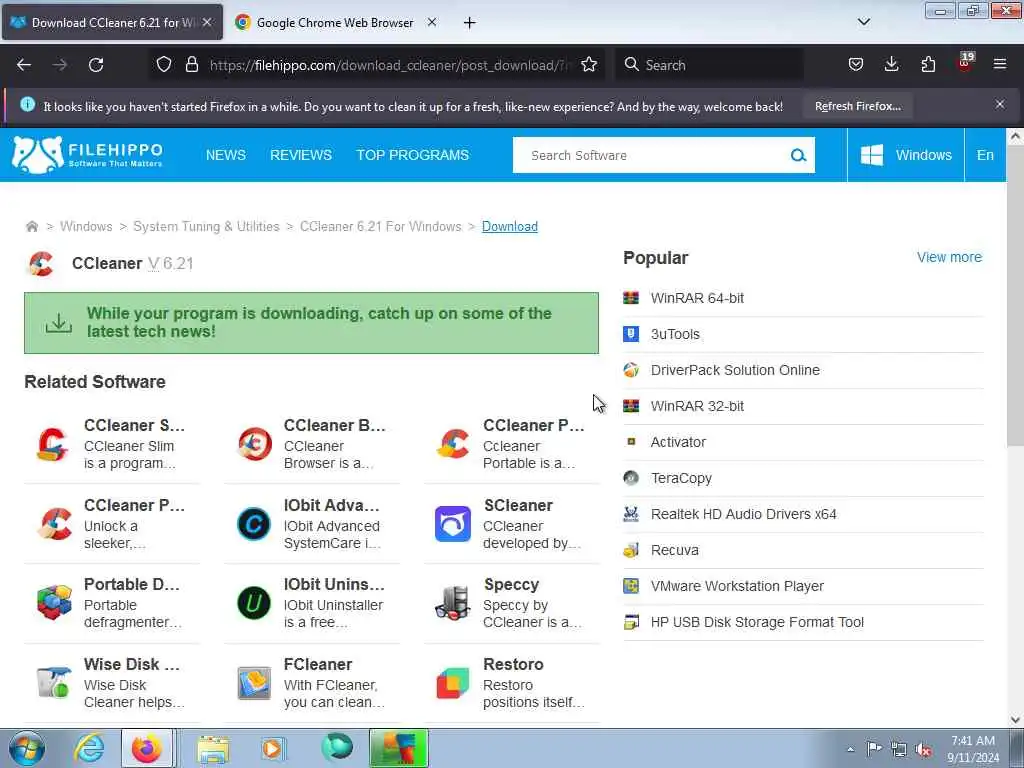Open the REVIEWS menu item
Screen dimensions: 1024x768
[x=301, y=155]
